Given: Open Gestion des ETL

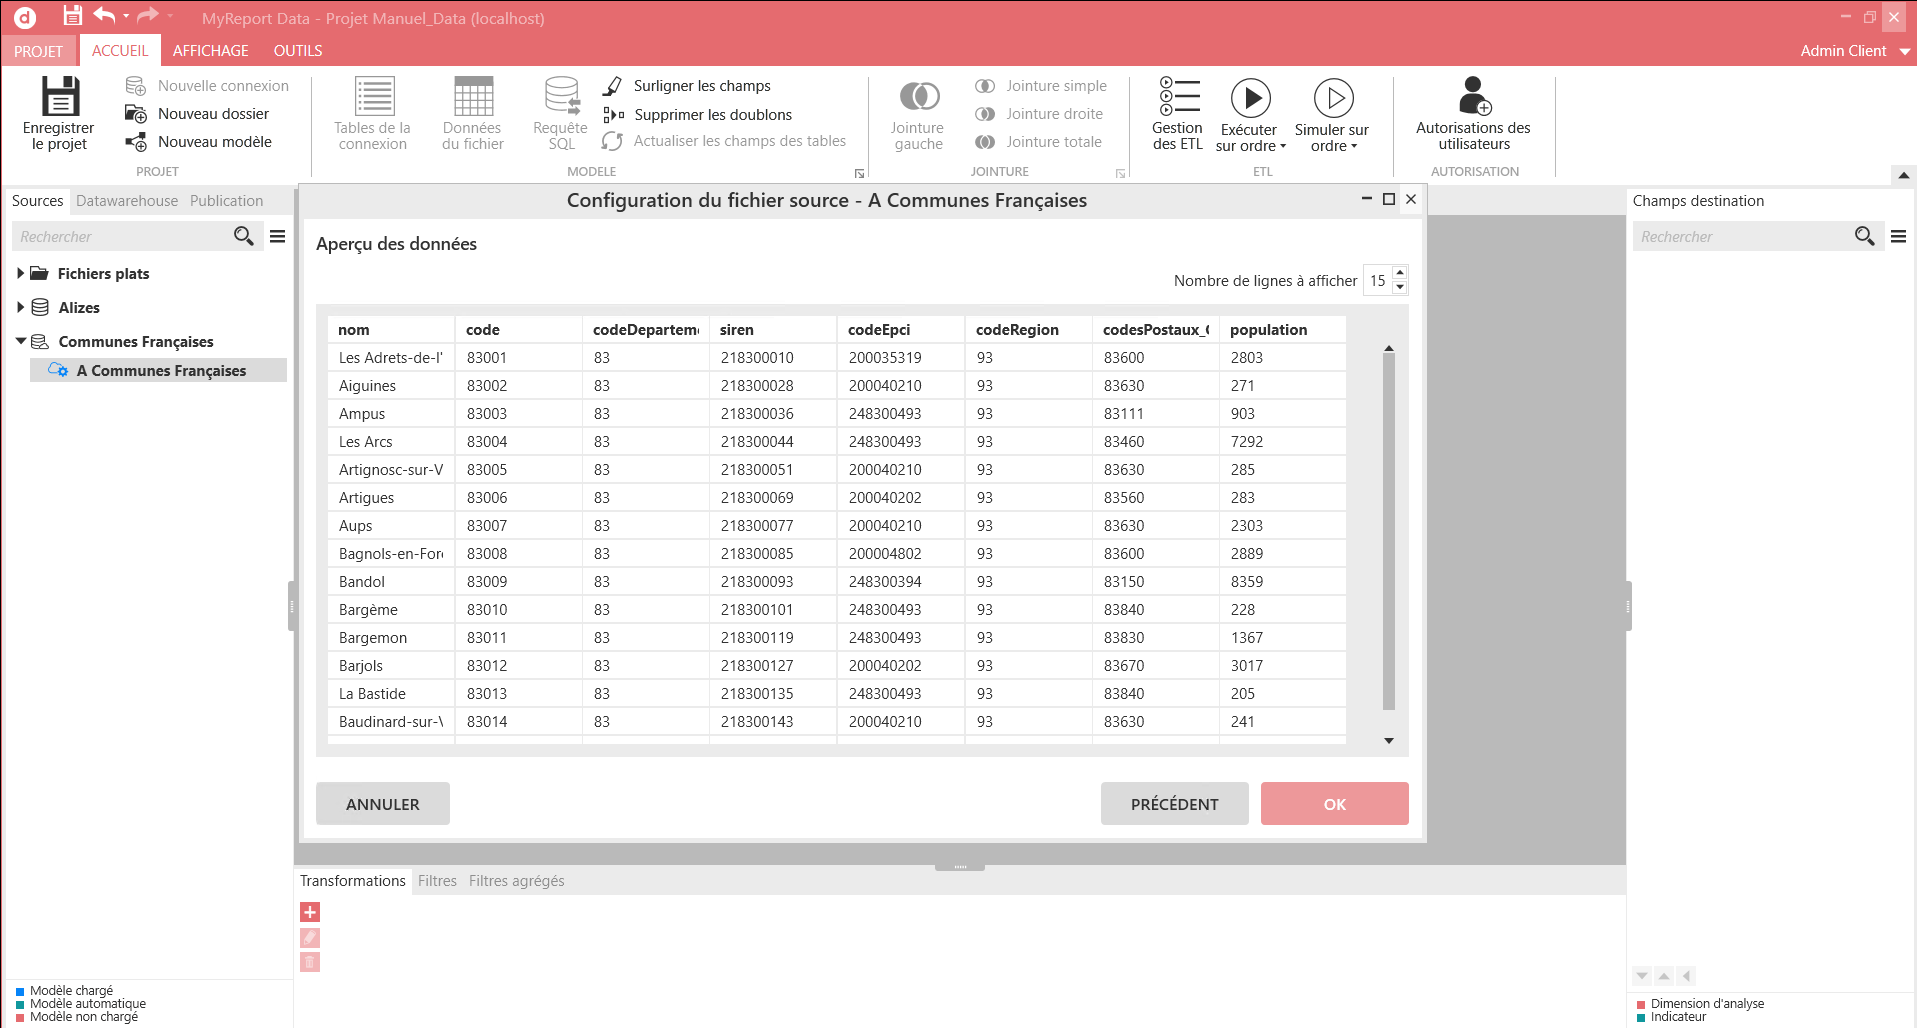Looking at the screenshot, I should (1178, 113).
